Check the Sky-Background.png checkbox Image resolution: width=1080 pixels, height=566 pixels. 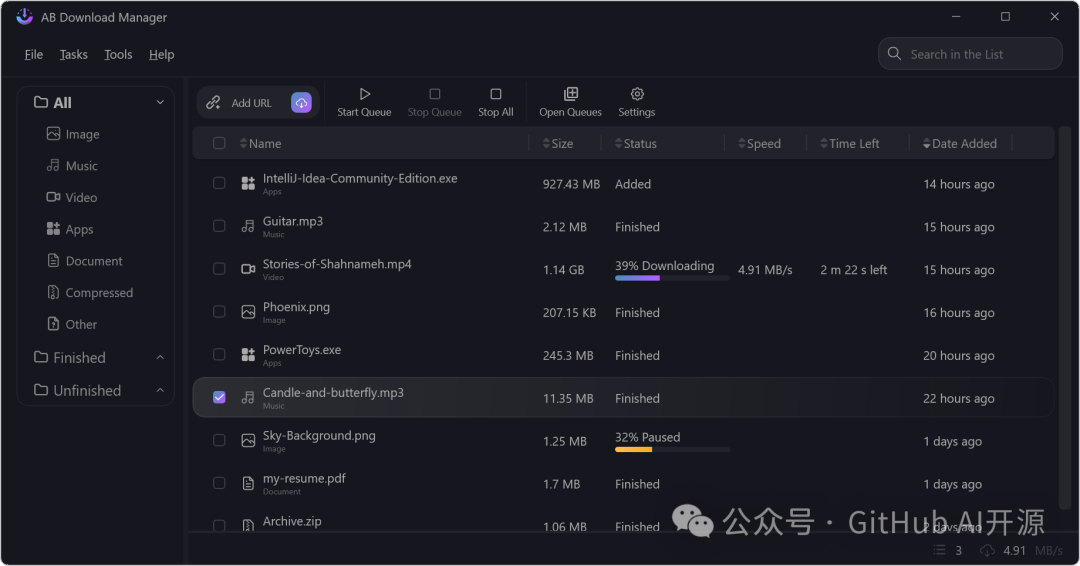(219, 441)
